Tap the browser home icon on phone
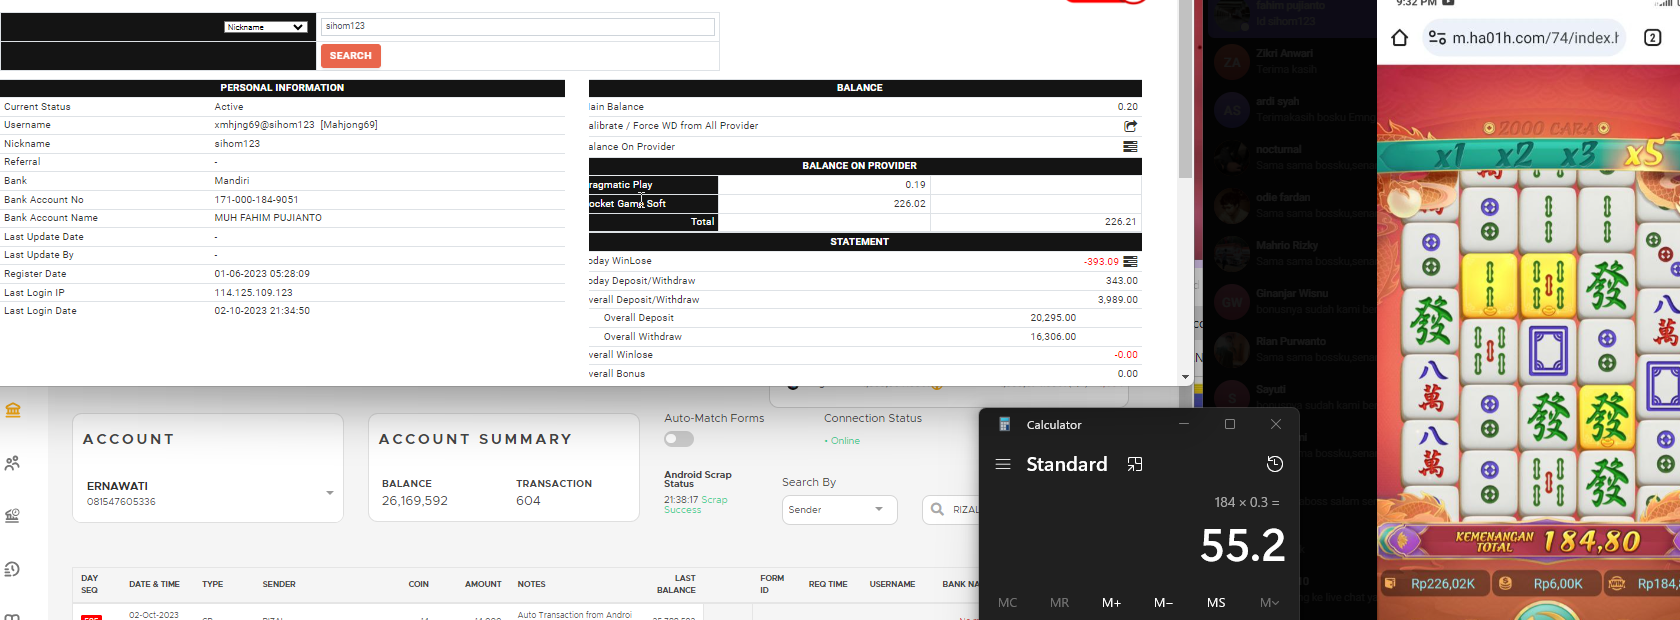This screenshot has width=1680, height=620. point(1399,38)
